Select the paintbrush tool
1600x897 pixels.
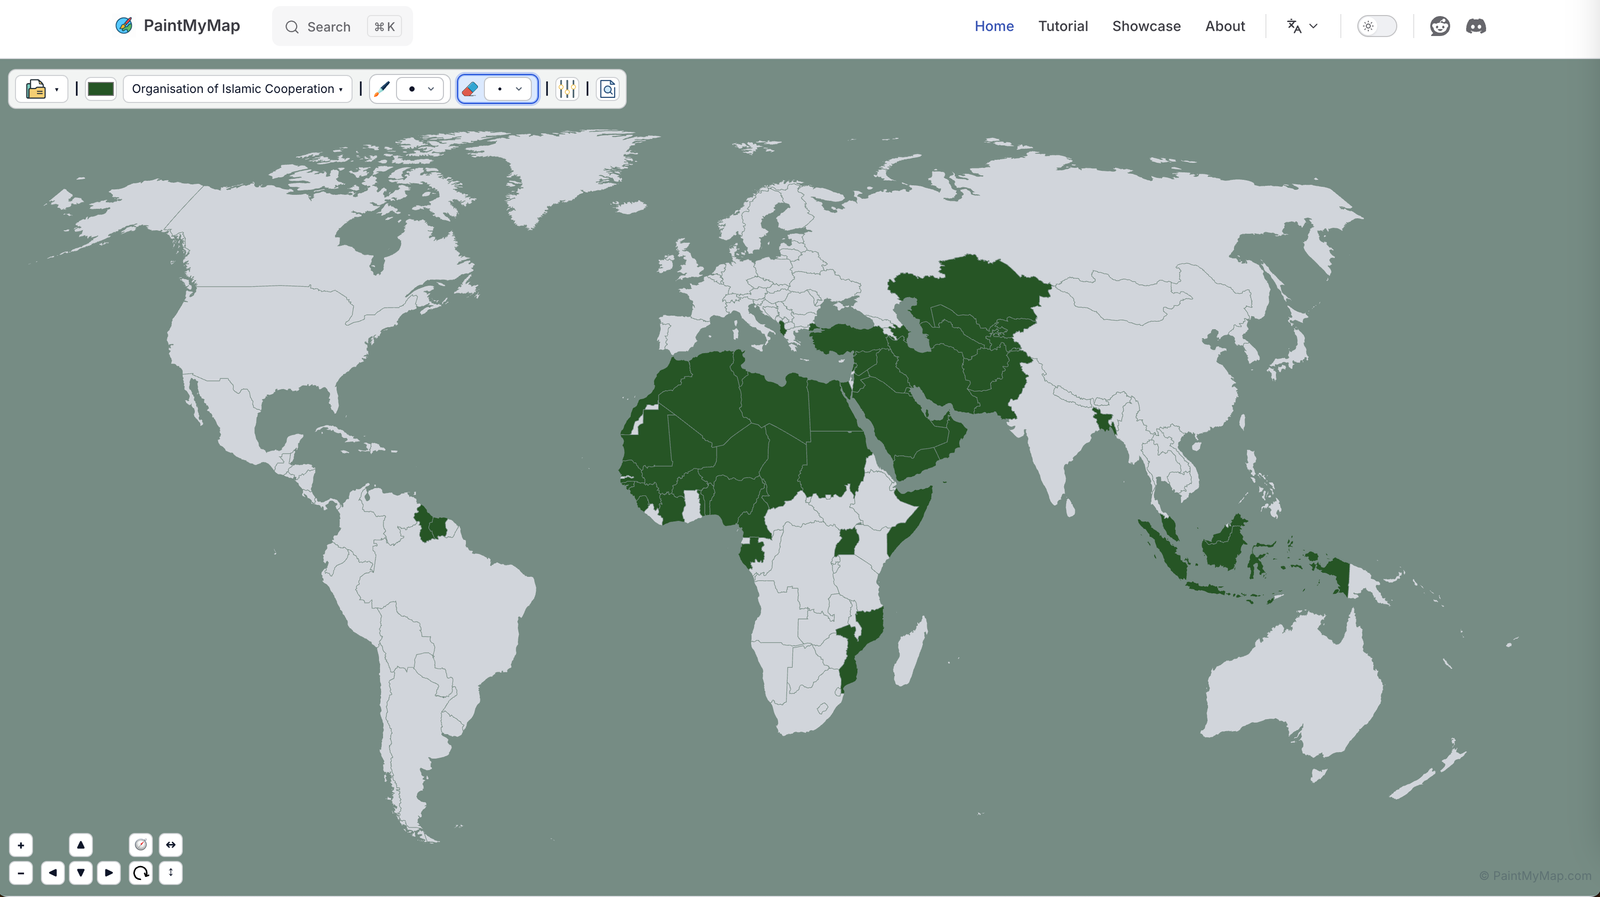pyautogui.click(x=382, y=89)
